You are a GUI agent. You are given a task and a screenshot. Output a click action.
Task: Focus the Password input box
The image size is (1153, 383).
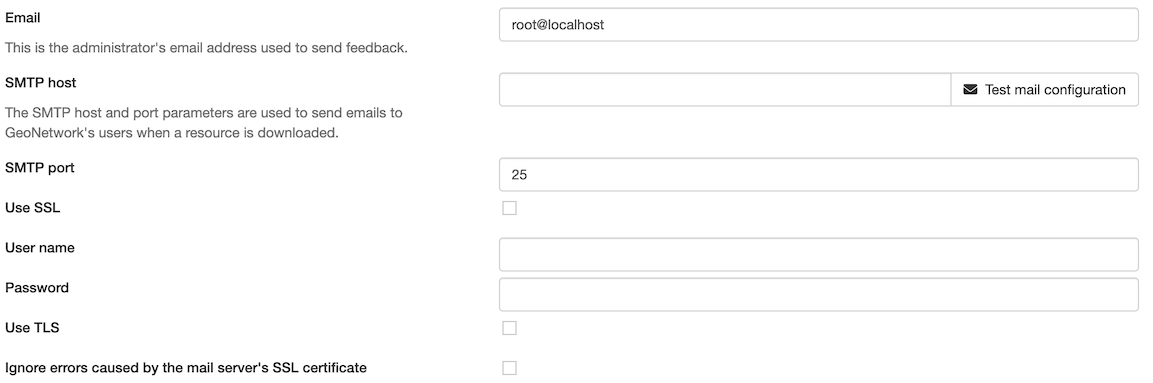[818, 294]
